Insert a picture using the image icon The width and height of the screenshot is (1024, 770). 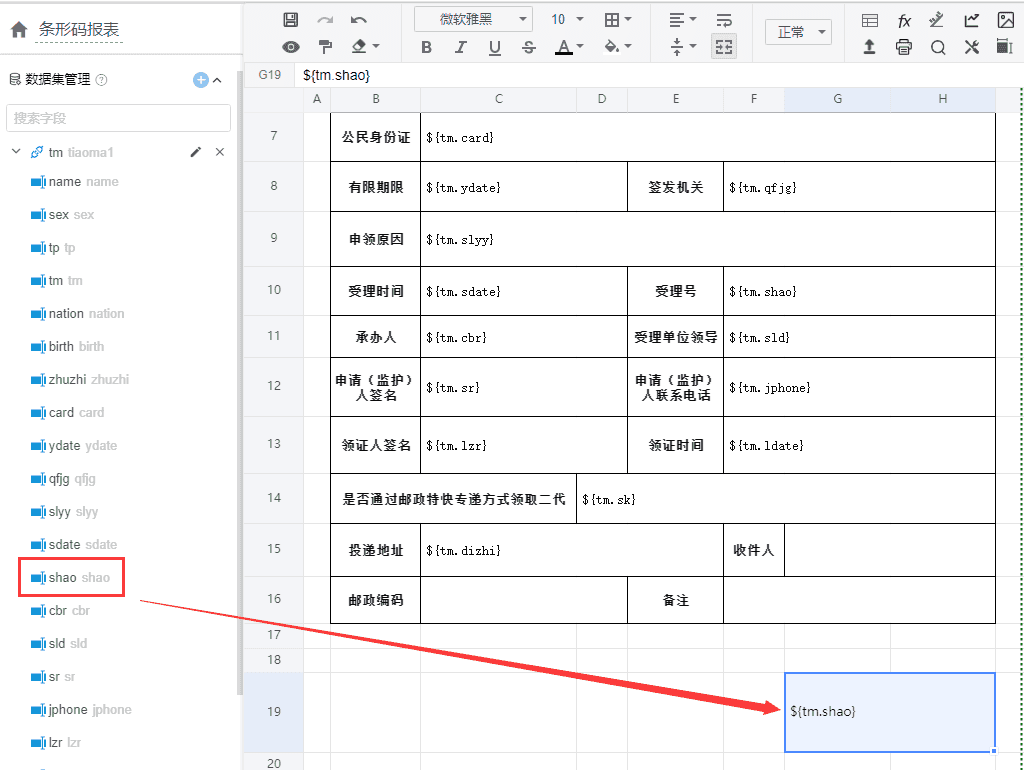click(x=1006, y=20)
